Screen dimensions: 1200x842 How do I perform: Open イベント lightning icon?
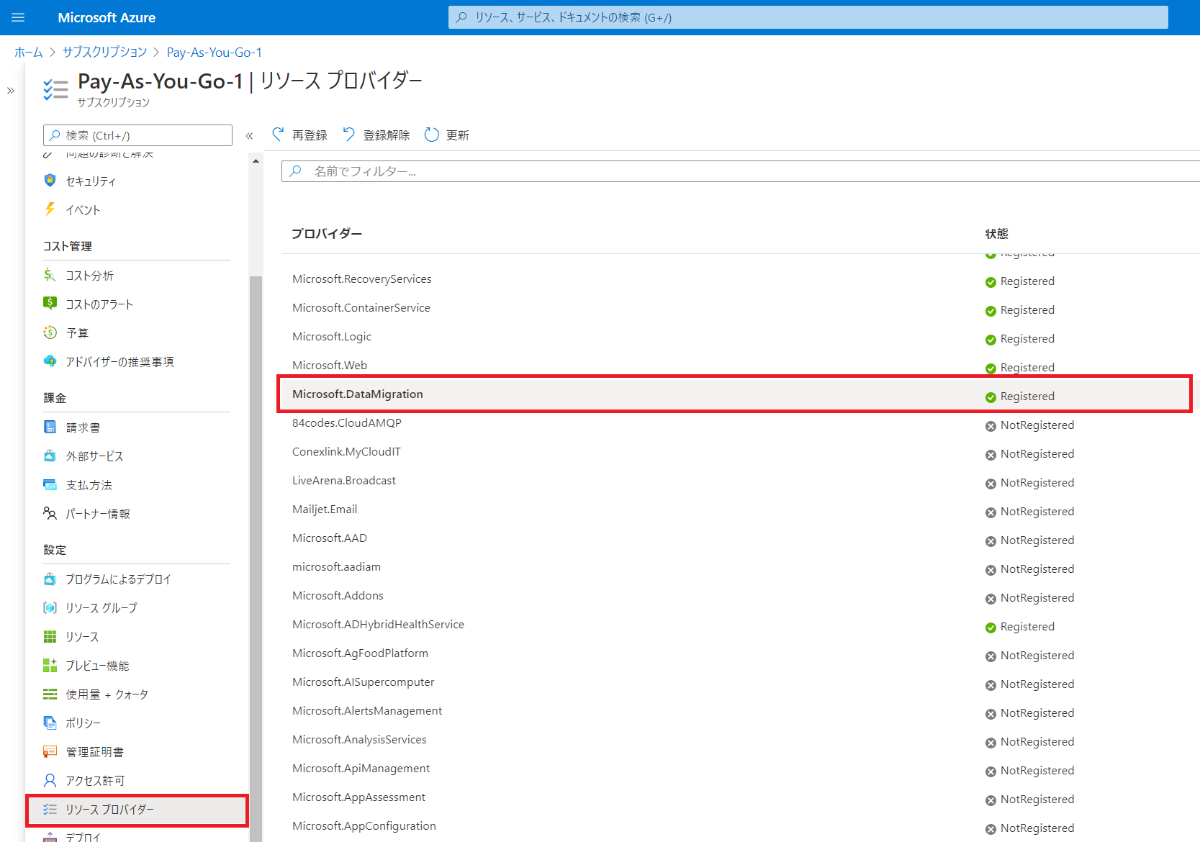pyautogui.click(x=50, y=209)
